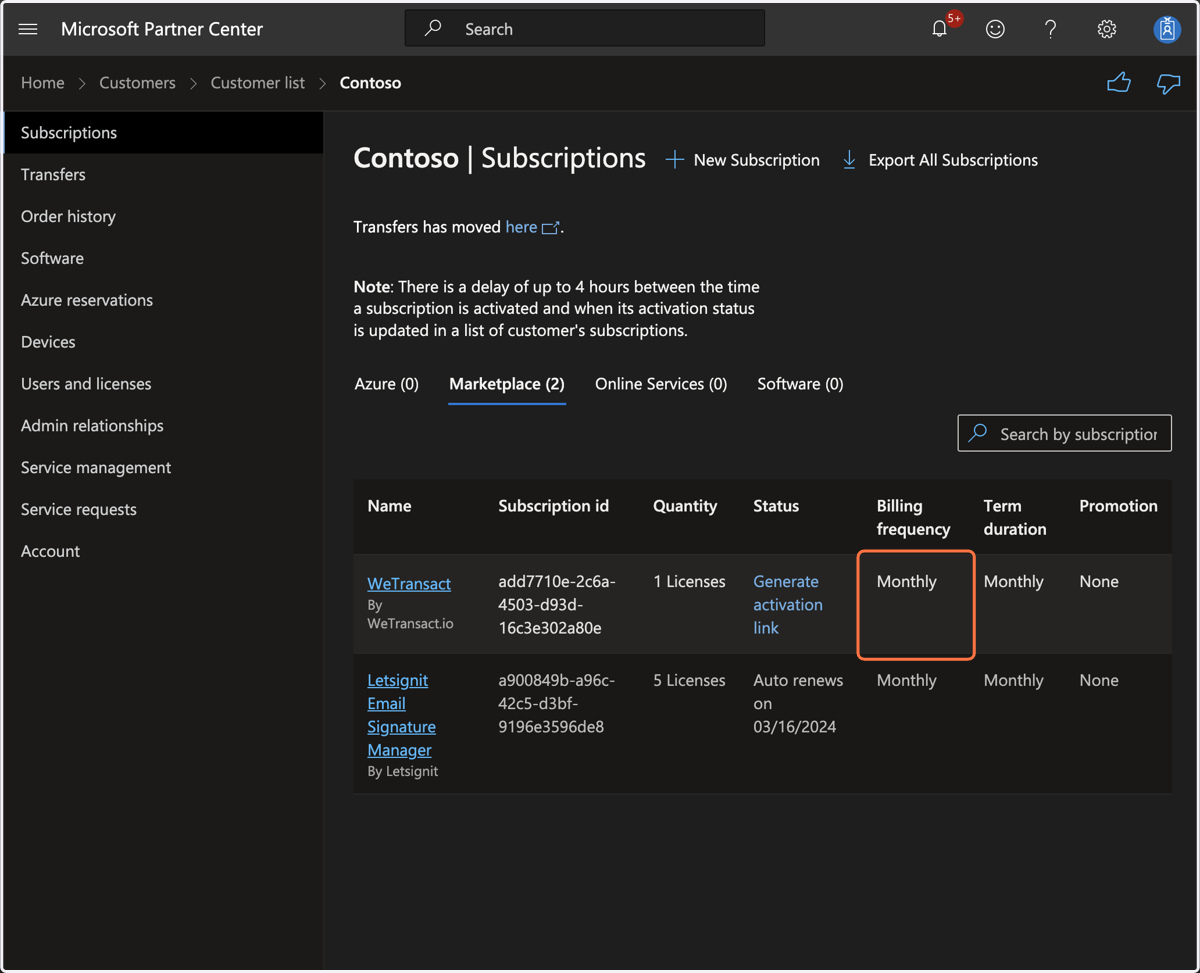The height and width of the screenshot is (973, 1200).
Task: Click the plus icon for New Subscription
Action: pos(675,160)
